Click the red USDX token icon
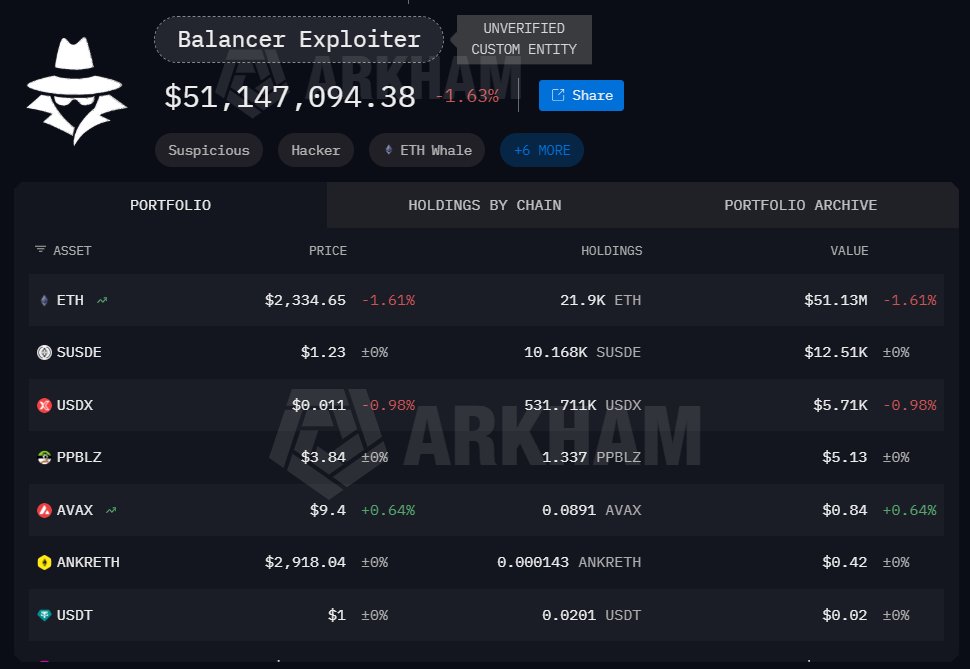This screenshot has height=669, width=970. pyautogui.click(x=44, y=405)
